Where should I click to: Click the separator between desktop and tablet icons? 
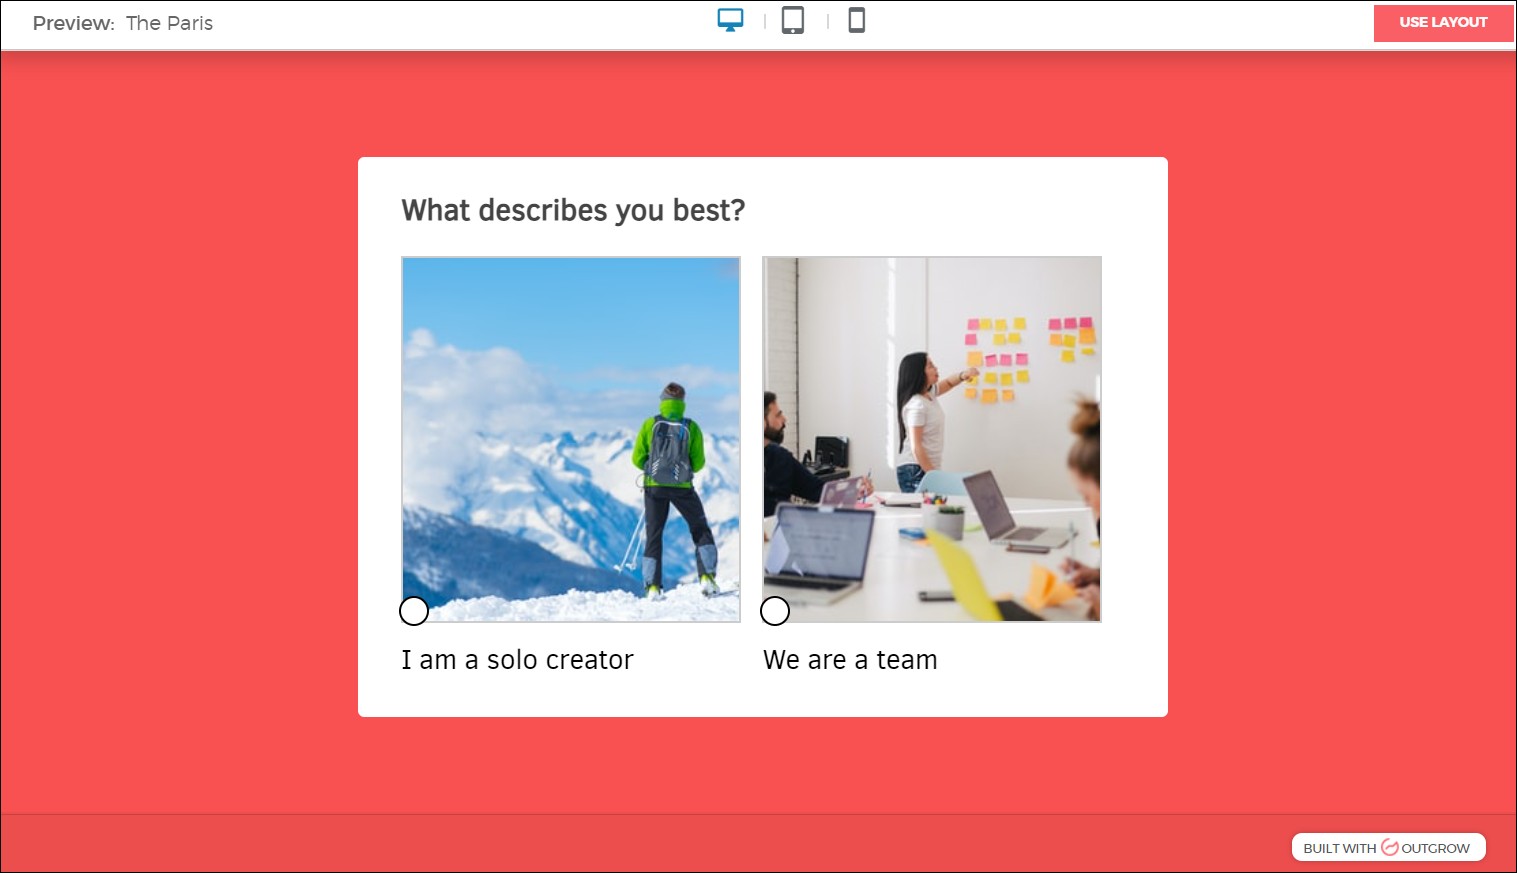pos(765,21)
